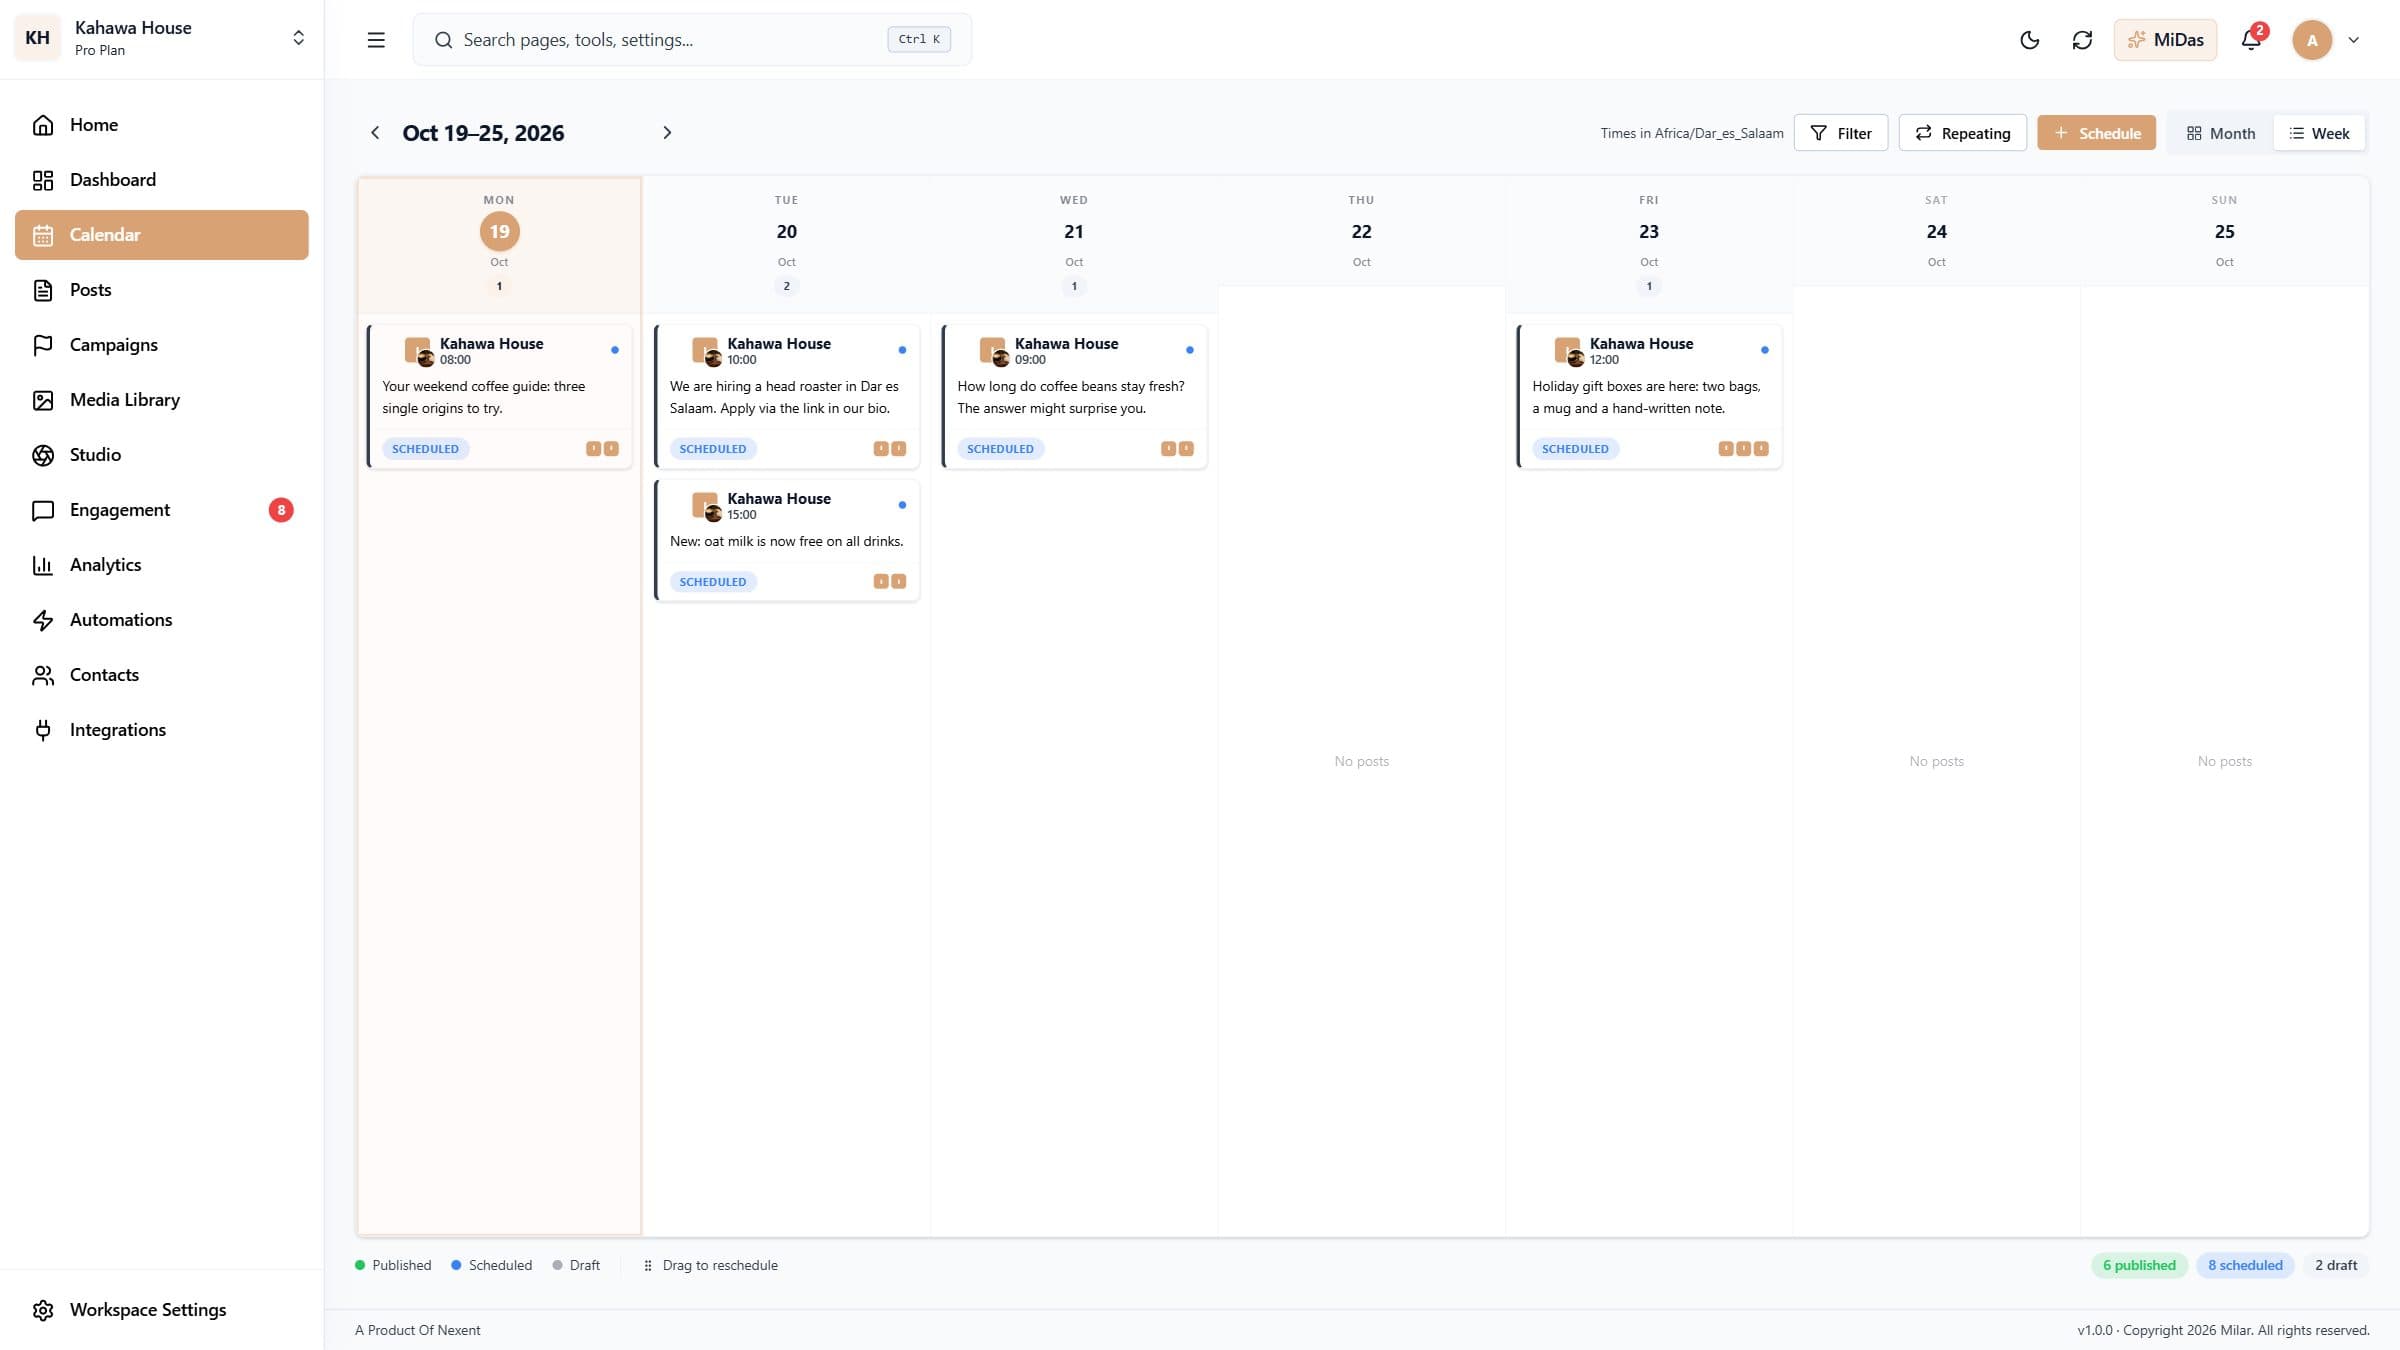Open the Home page from sidebar
Image resolution: width=2400 pixels, height=1350 pixels.
coord(161,125)
